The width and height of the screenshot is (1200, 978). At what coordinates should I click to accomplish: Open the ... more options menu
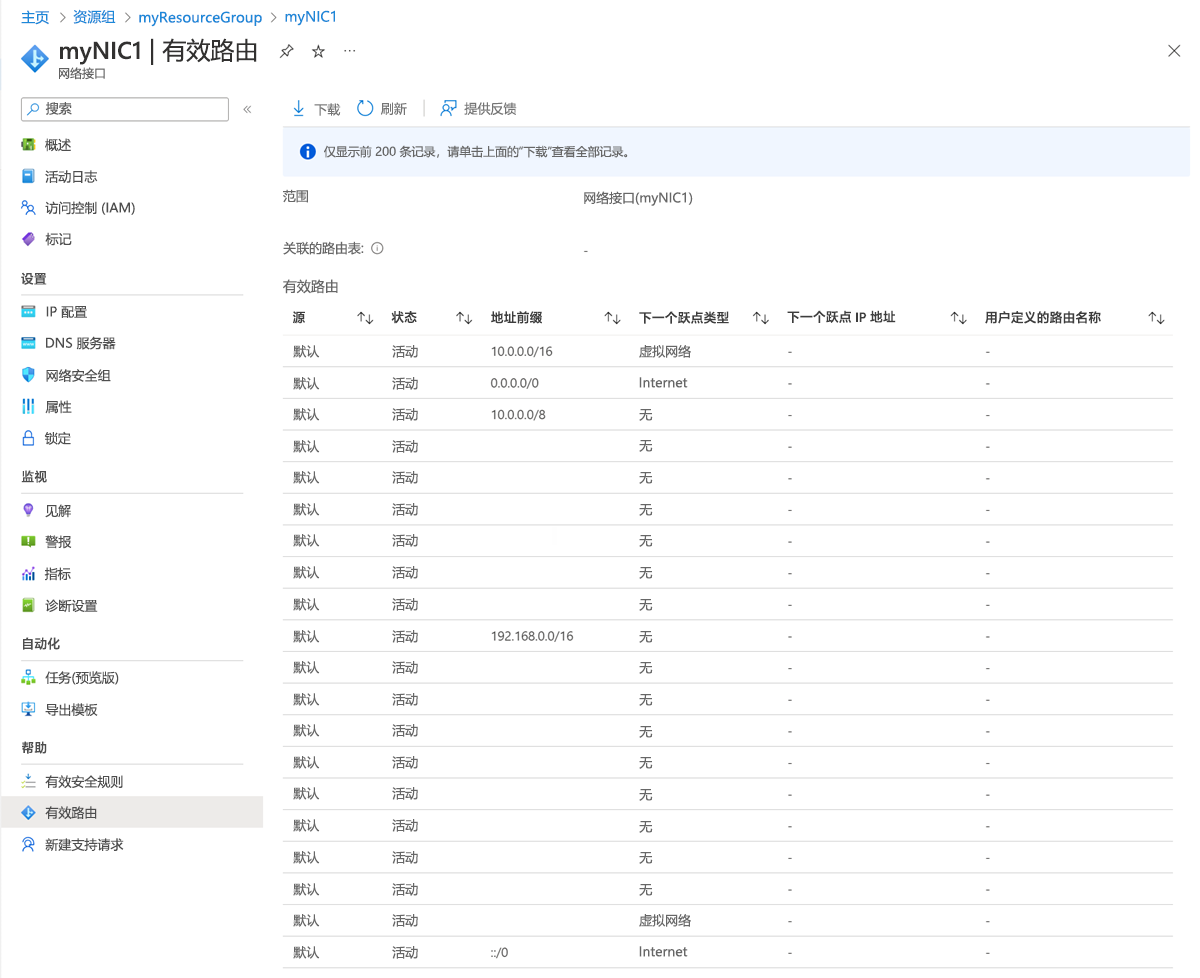pos(348,50)
